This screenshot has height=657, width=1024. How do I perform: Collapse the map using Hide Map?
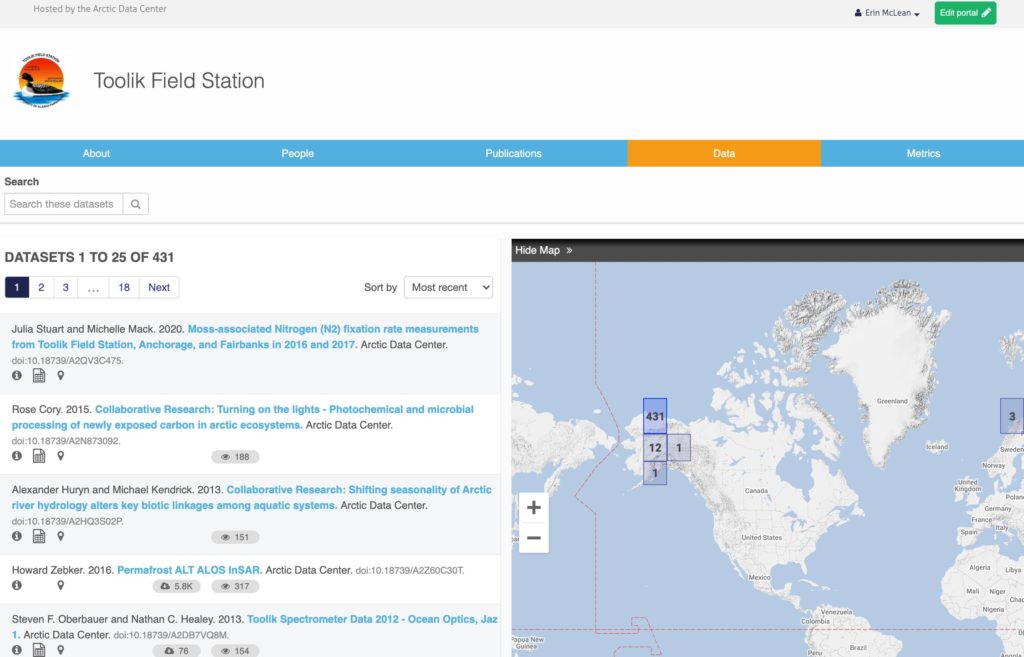pos(543,250)
